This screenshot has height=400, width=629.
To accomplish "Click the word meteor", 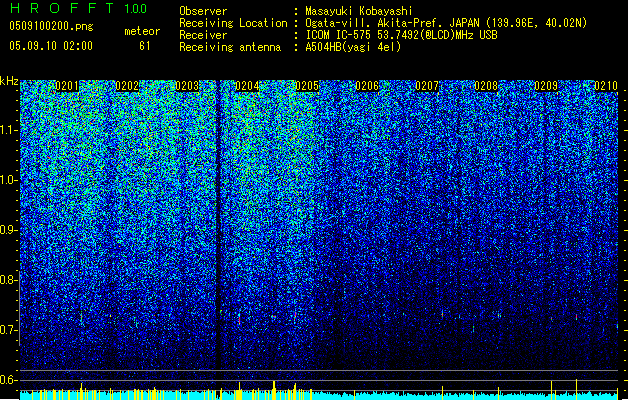I will pos(142,31).
